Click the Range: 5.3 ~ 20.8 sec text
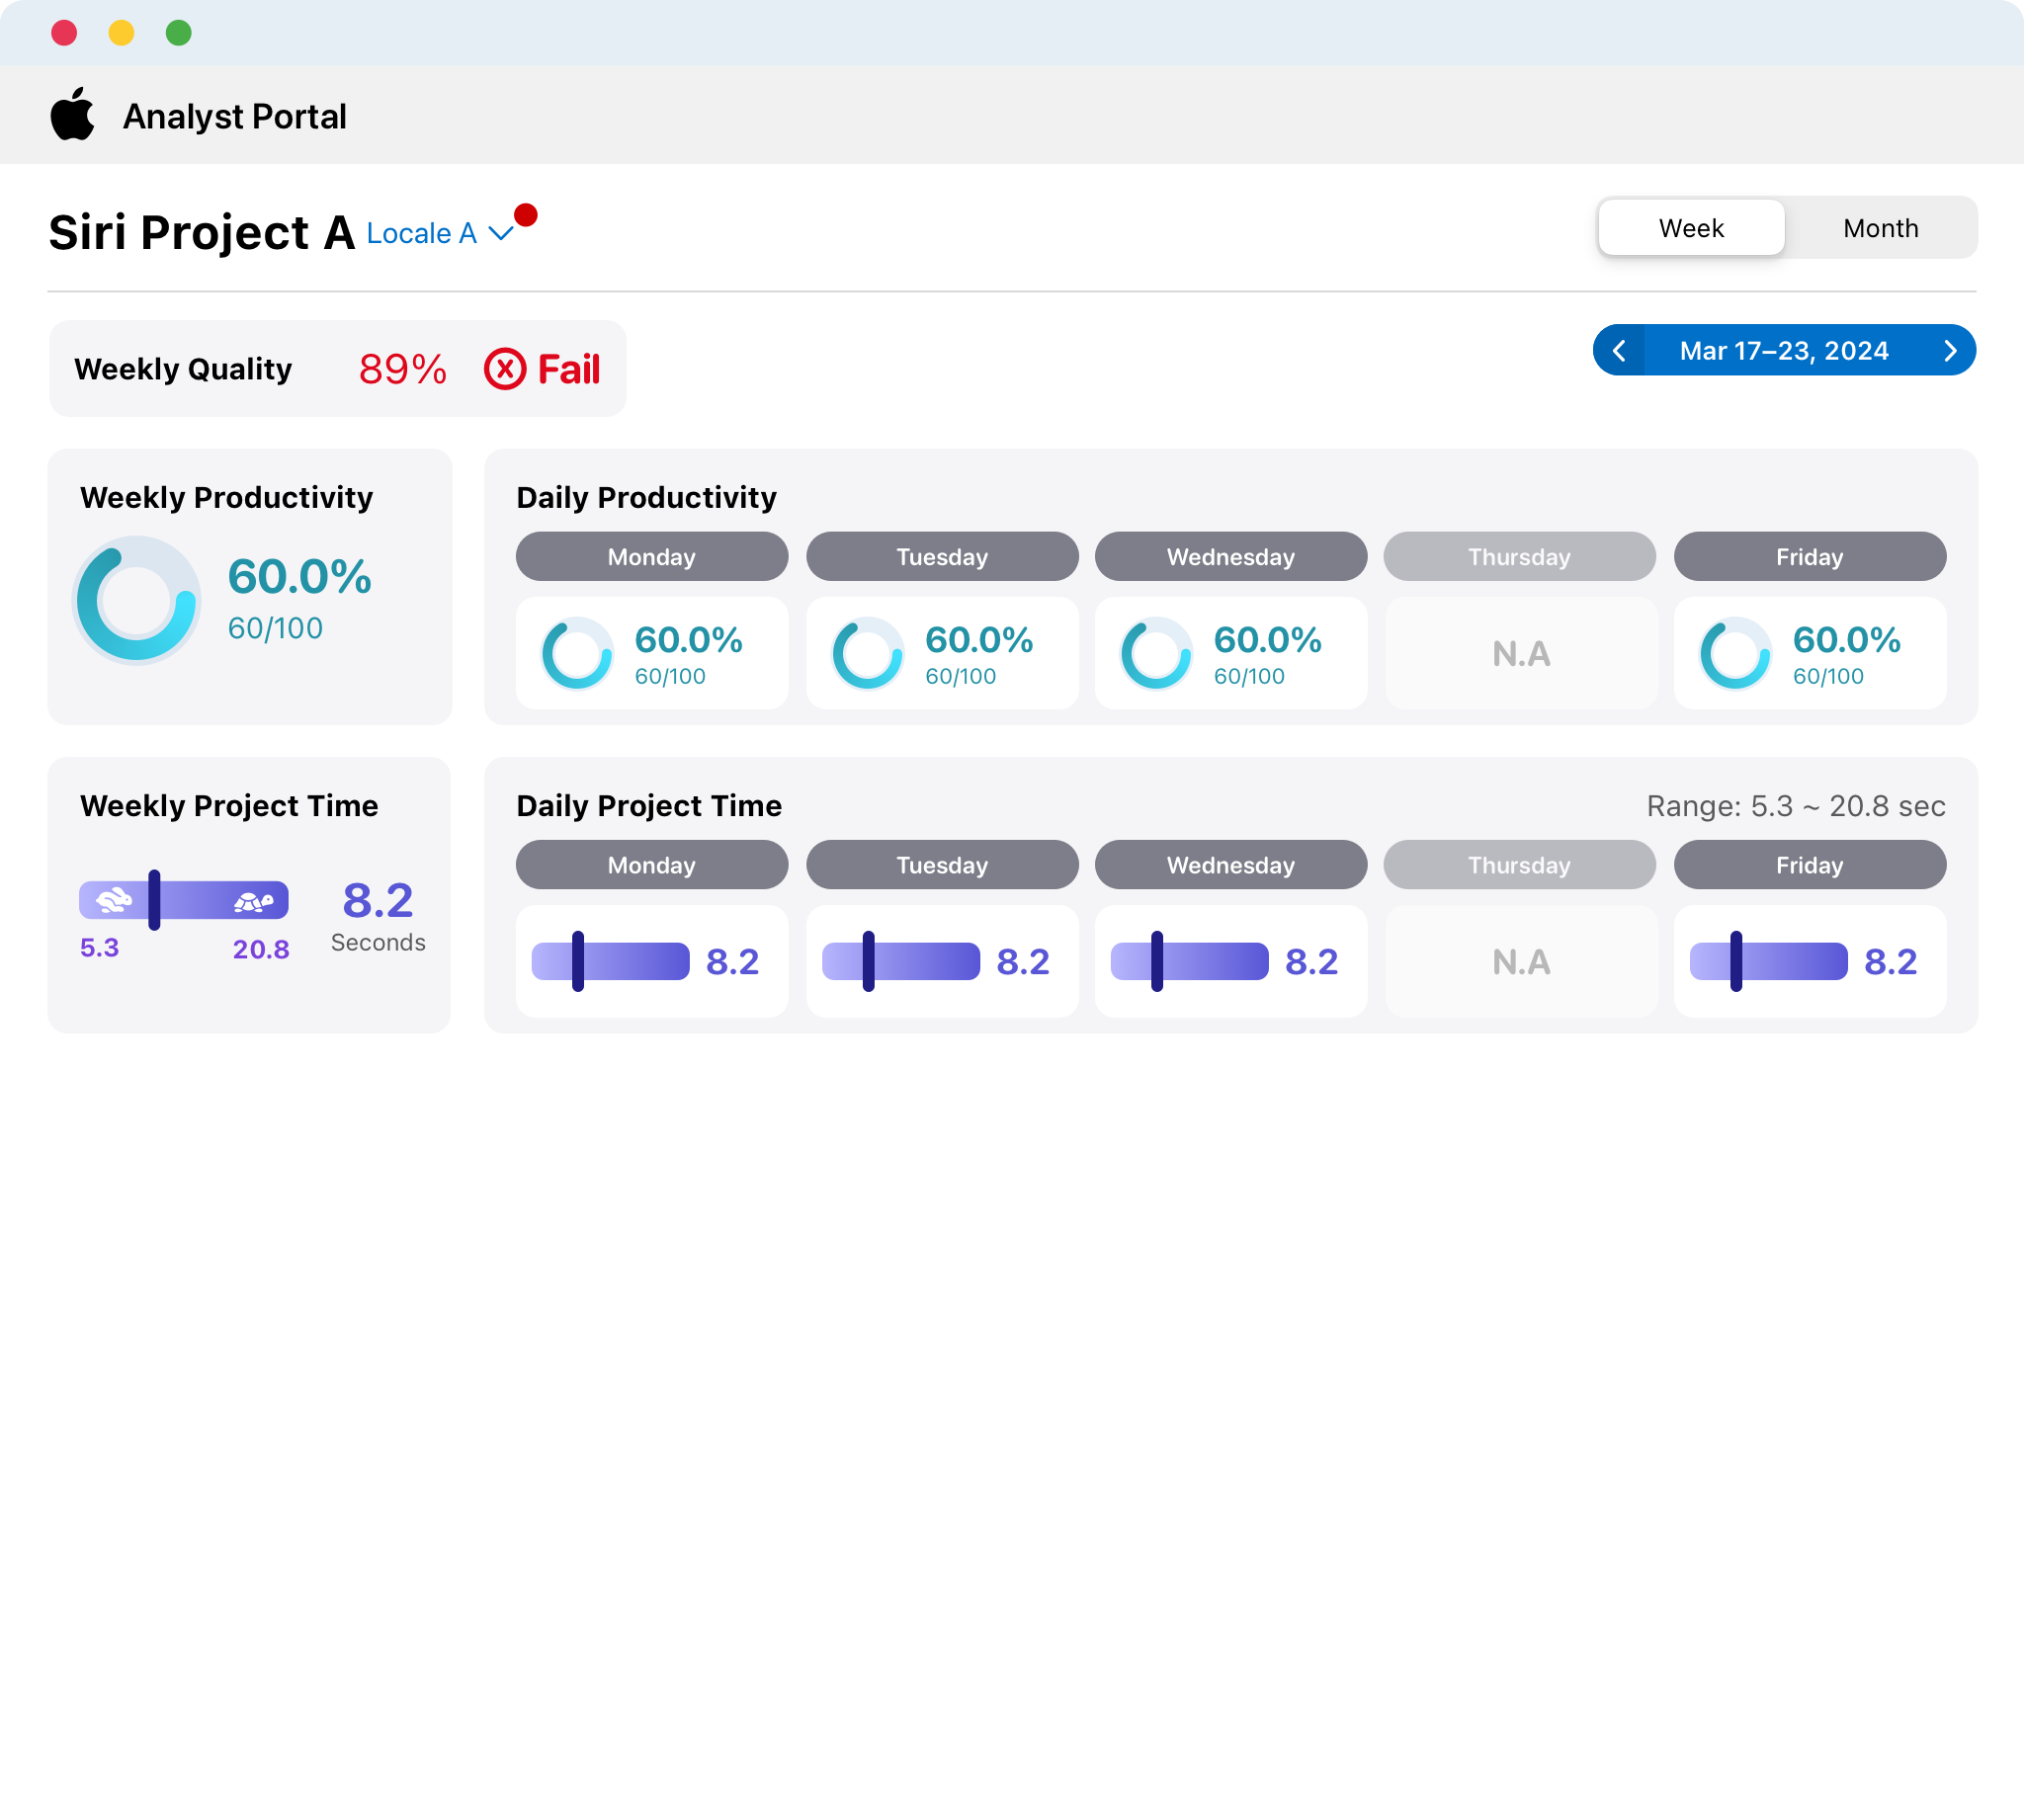The image size is (2024, 1820). pos(1796,806)
